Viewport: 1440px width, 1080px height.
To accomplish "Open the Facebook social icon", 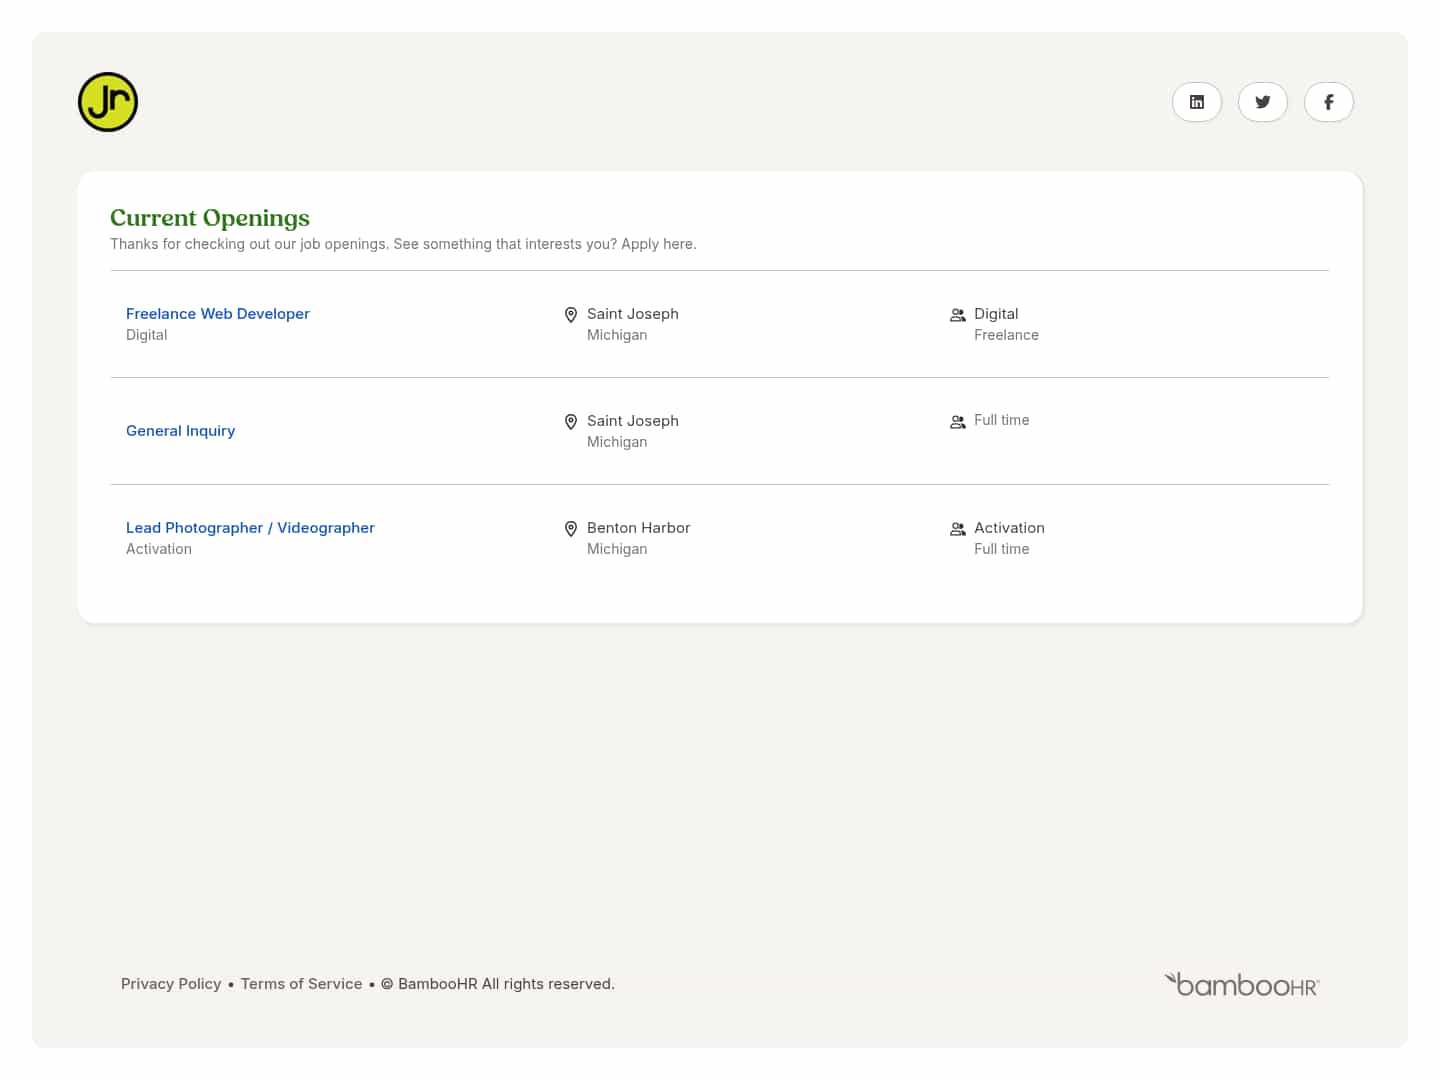I will pos(1328,101).
